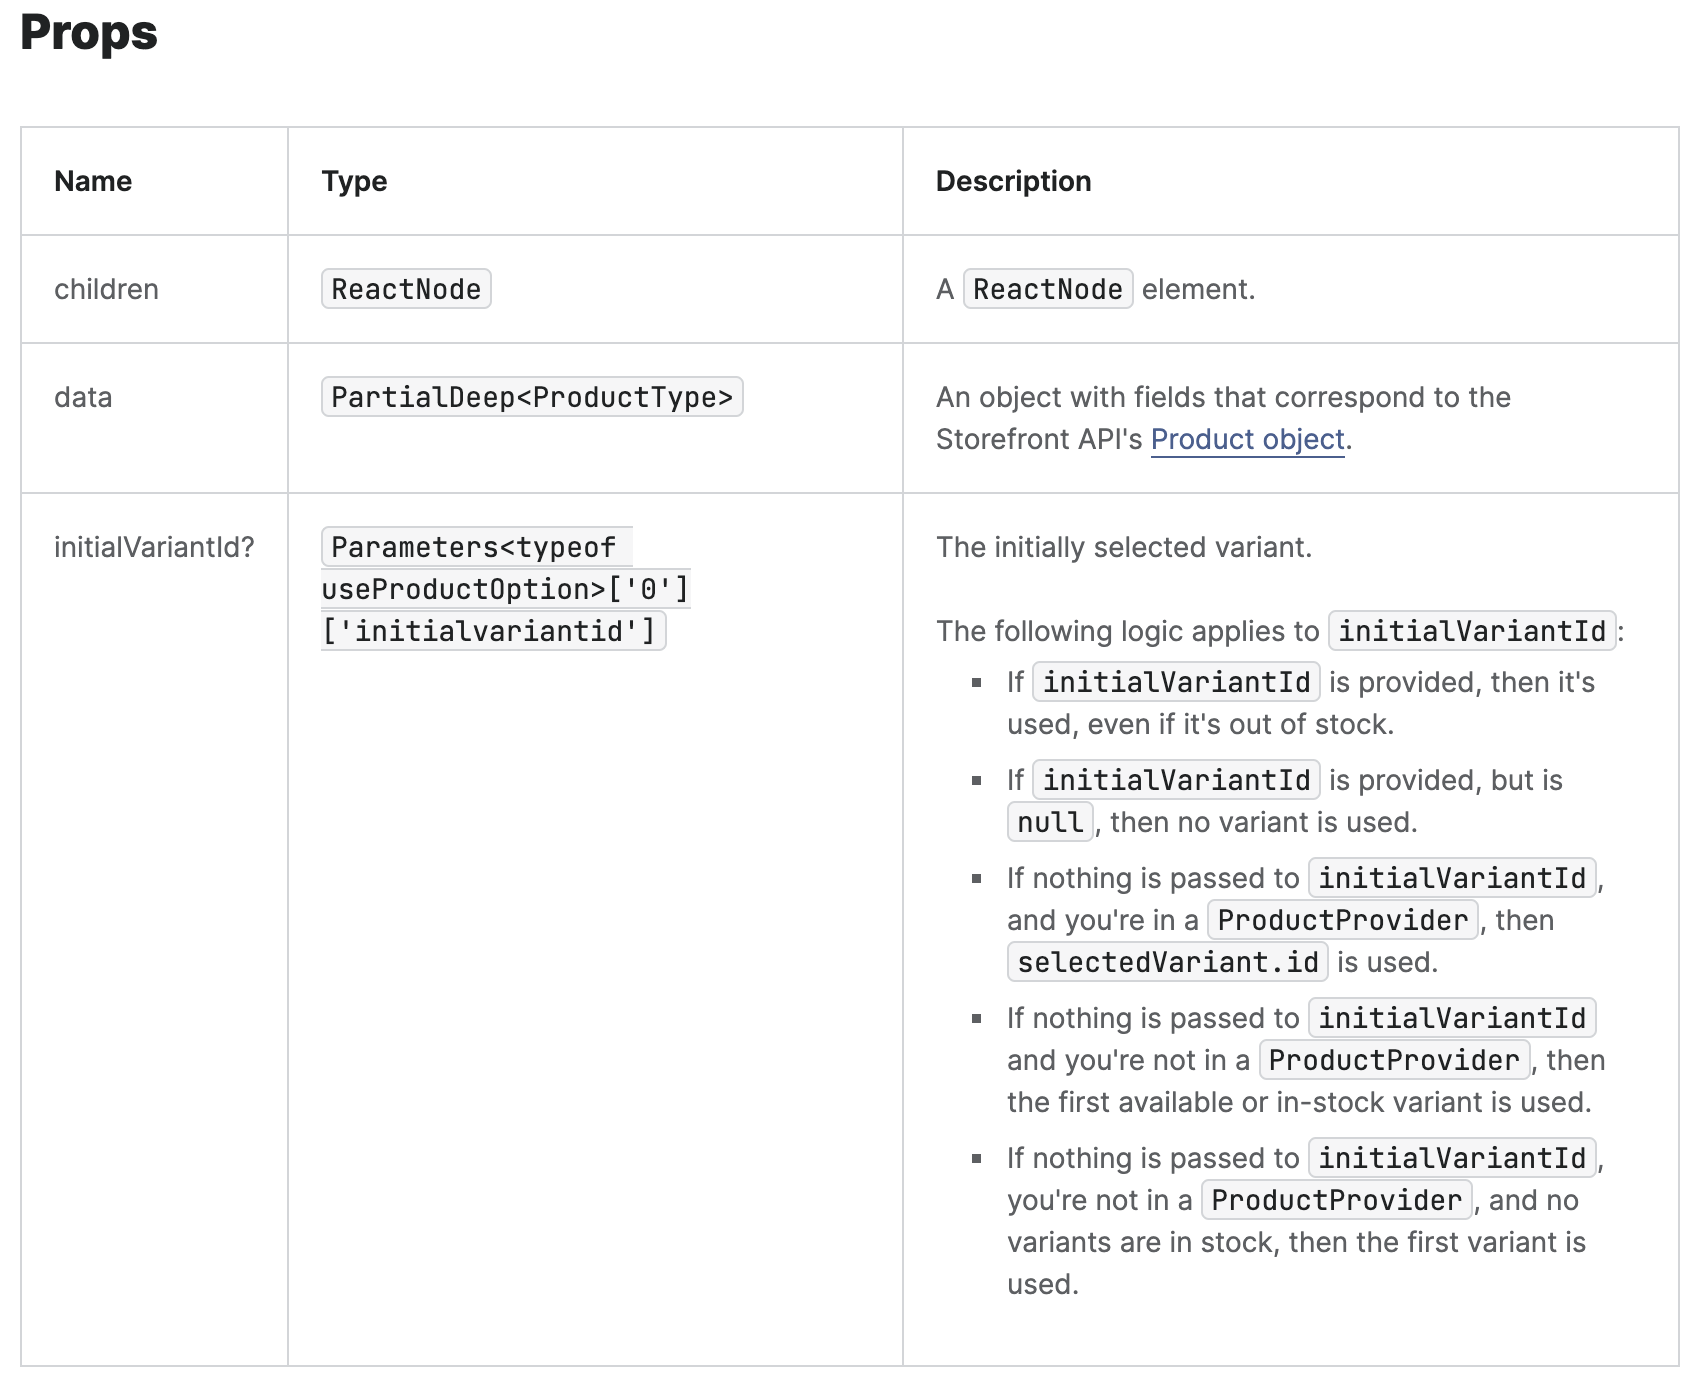Click ReactNode code in the Description column
Screen dimensions: 1698x1384
point(1047,289)
